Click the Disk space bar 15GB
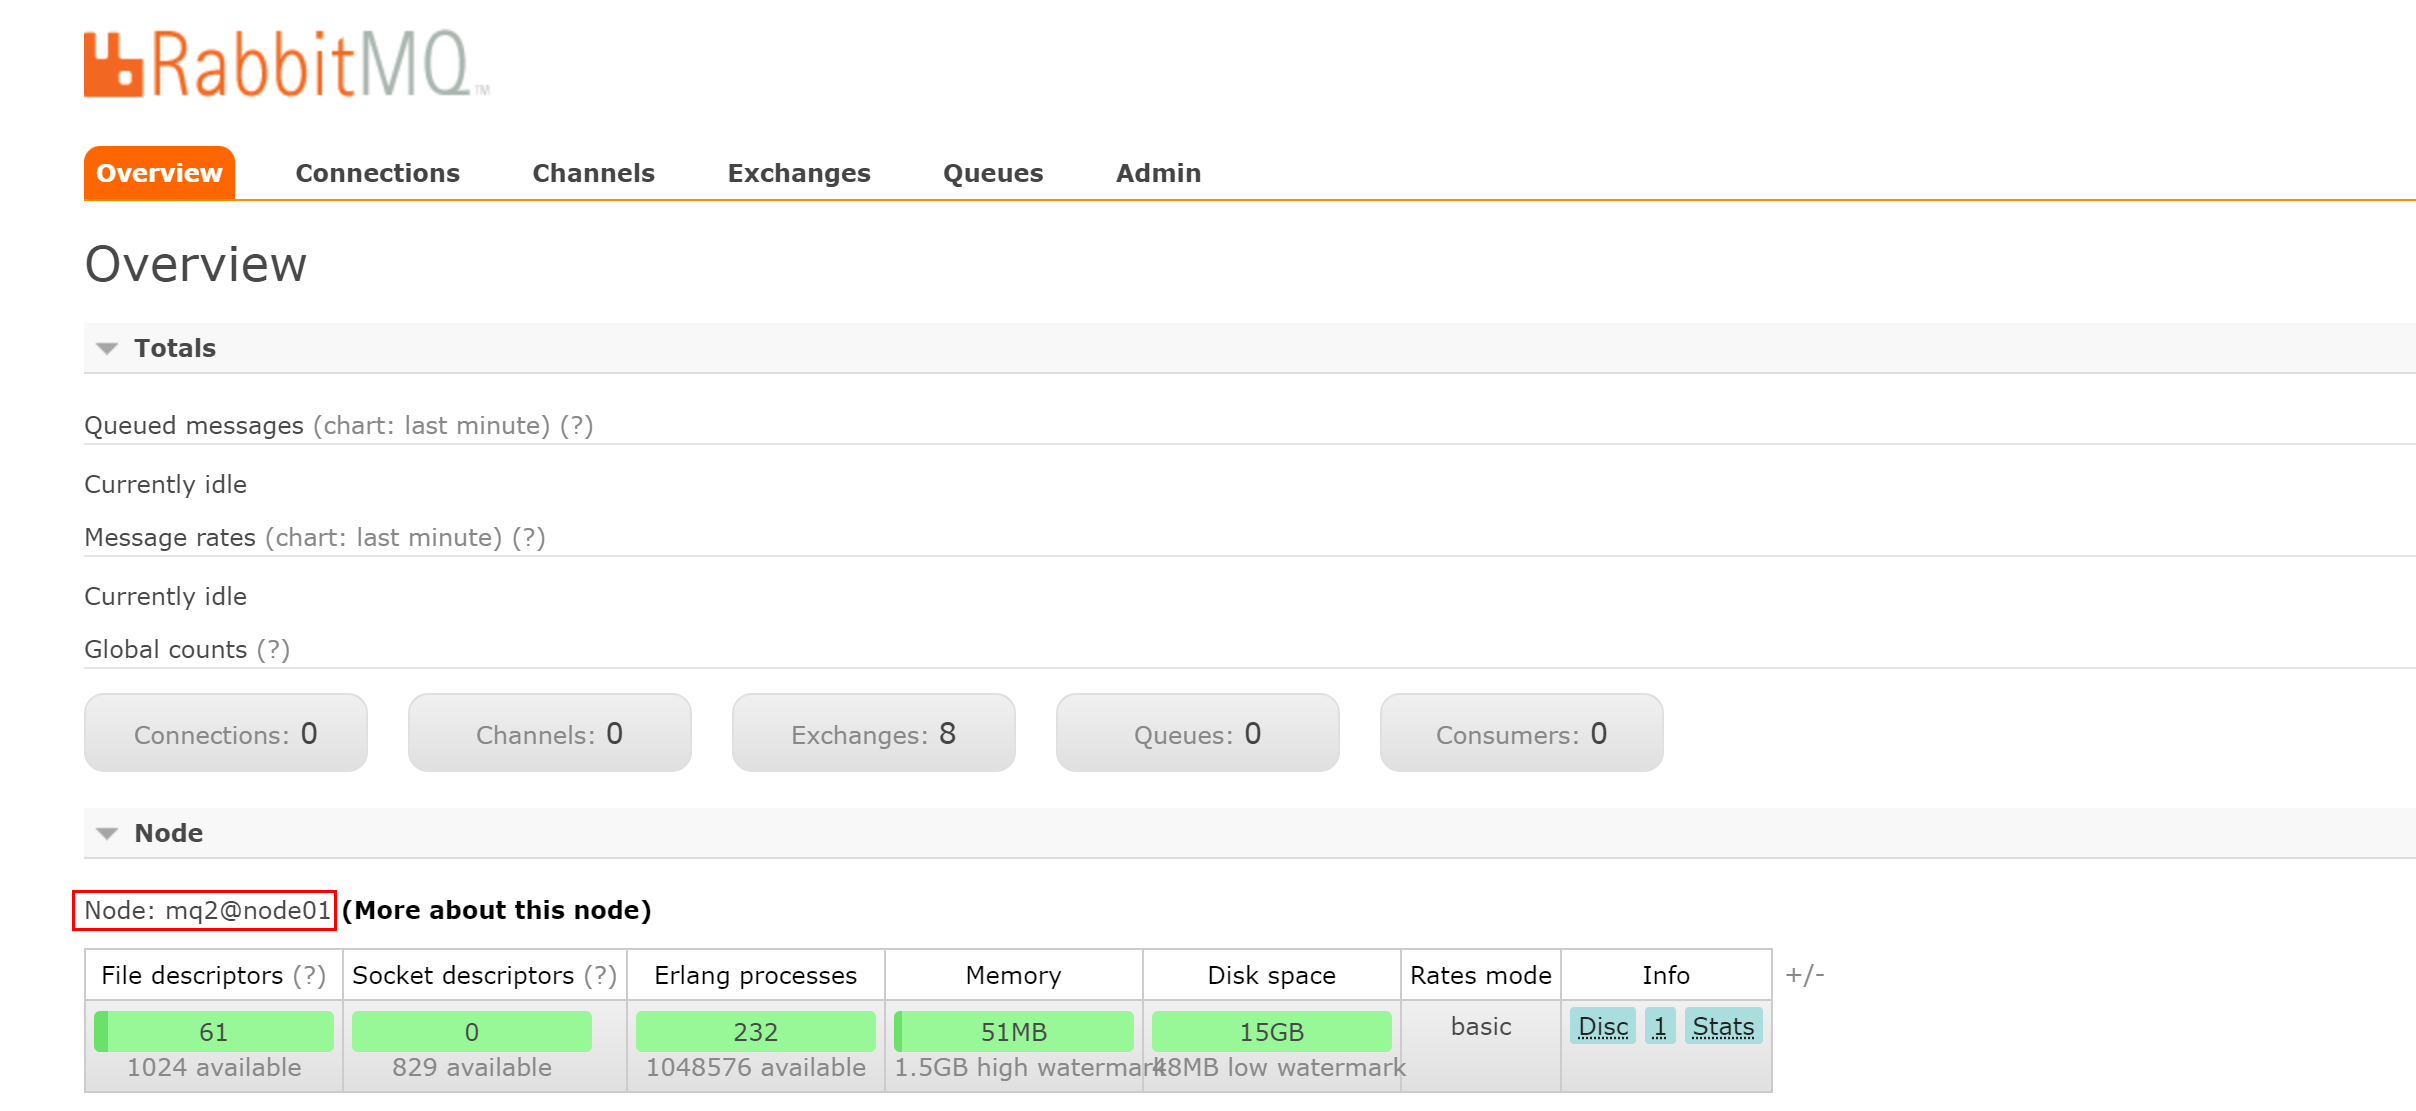The height and width of the screenshot is (1111, 2416). tap(1272, 1031)
